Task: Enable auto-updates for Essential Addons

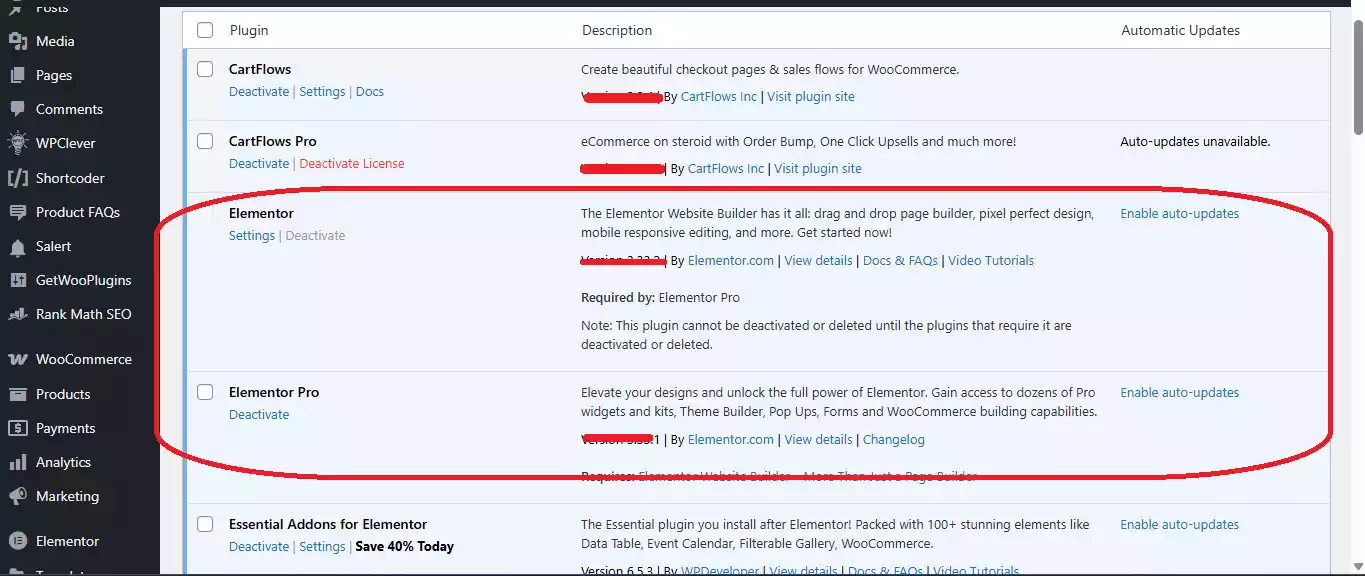Action: pyautogui.click(x=1179, y=524)
